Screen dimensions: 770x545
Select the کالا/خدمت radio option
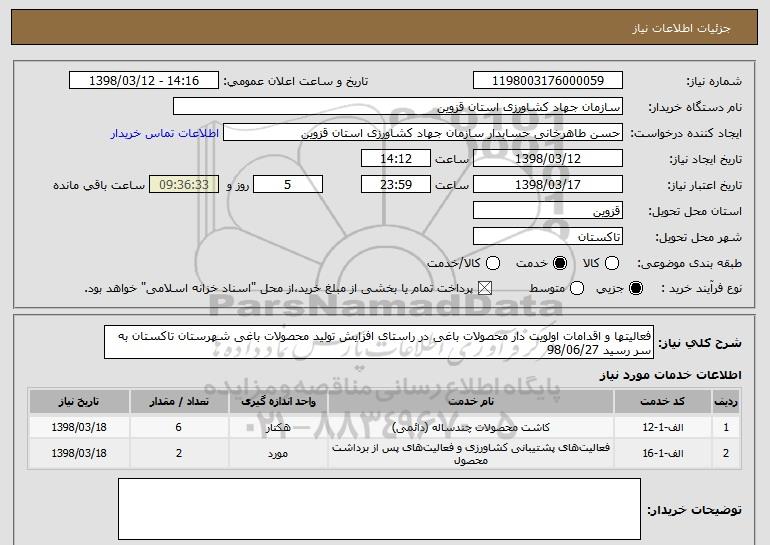coord(493,263)
